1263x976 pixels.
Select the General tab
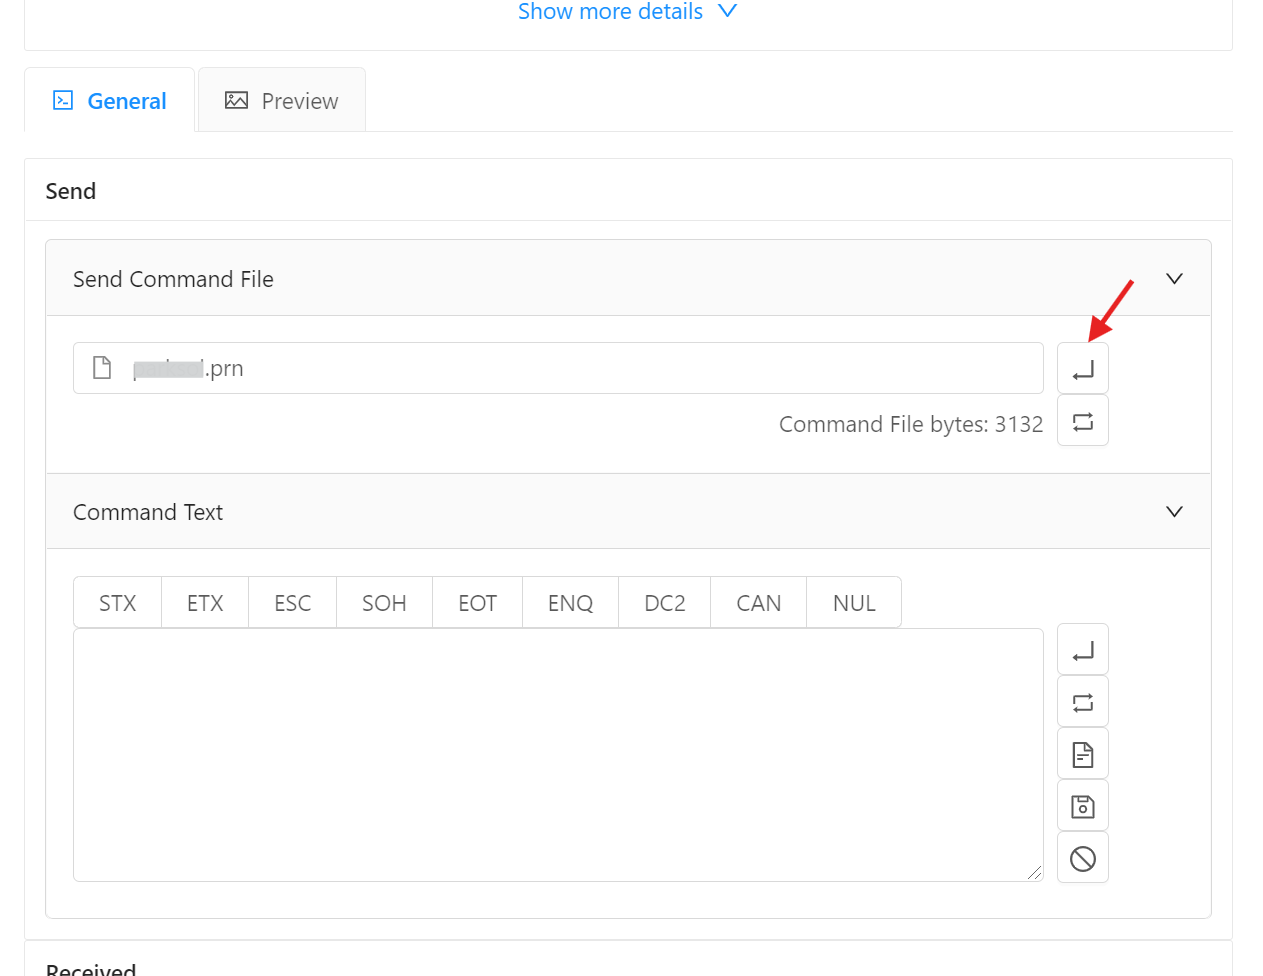(110, 101)
